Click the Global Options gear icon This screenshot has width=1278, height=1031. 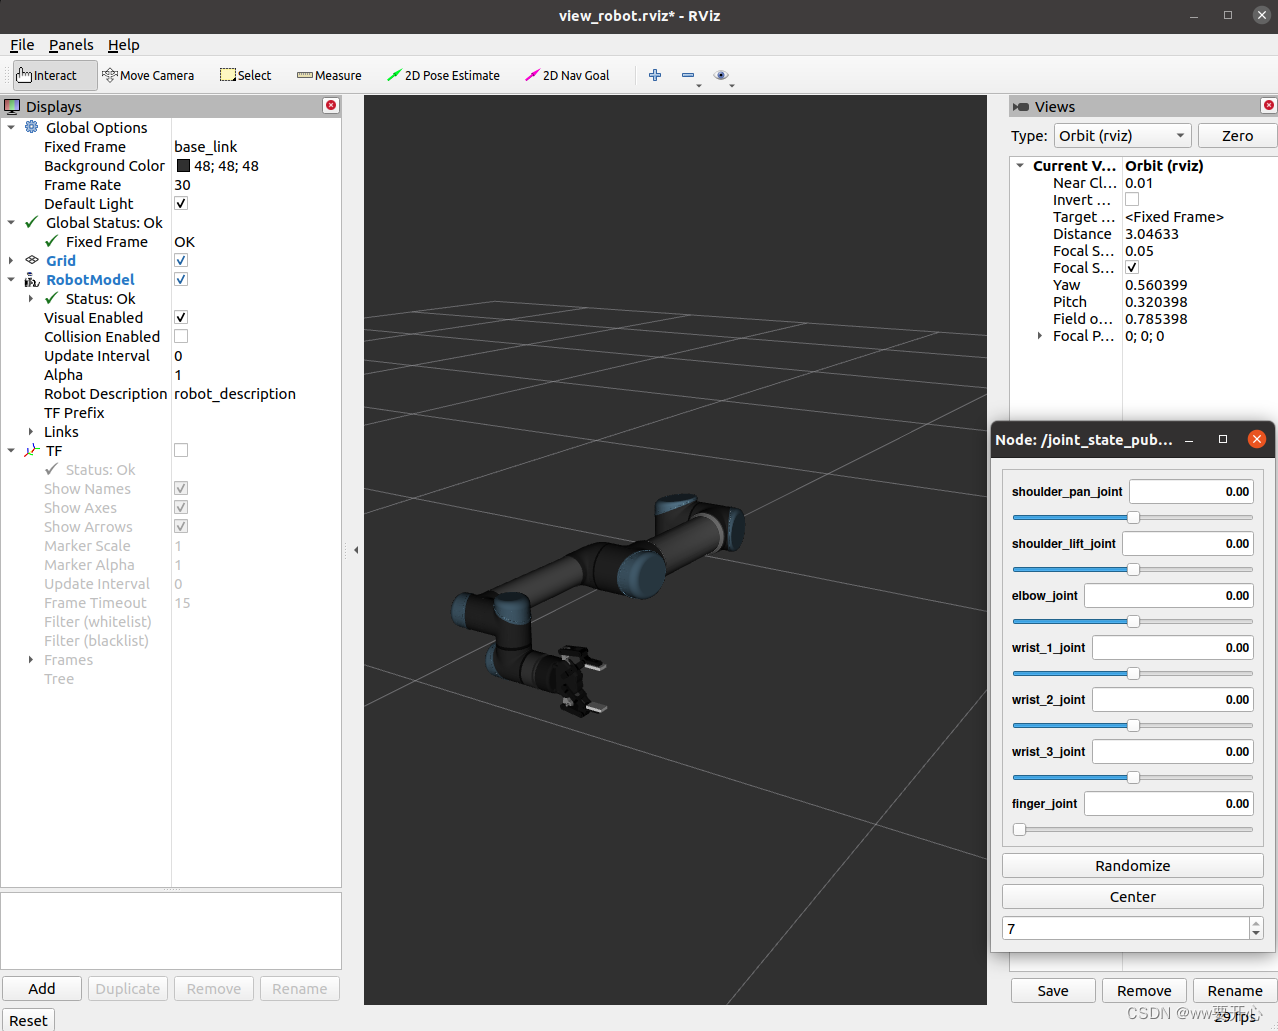tap(32, 127)
